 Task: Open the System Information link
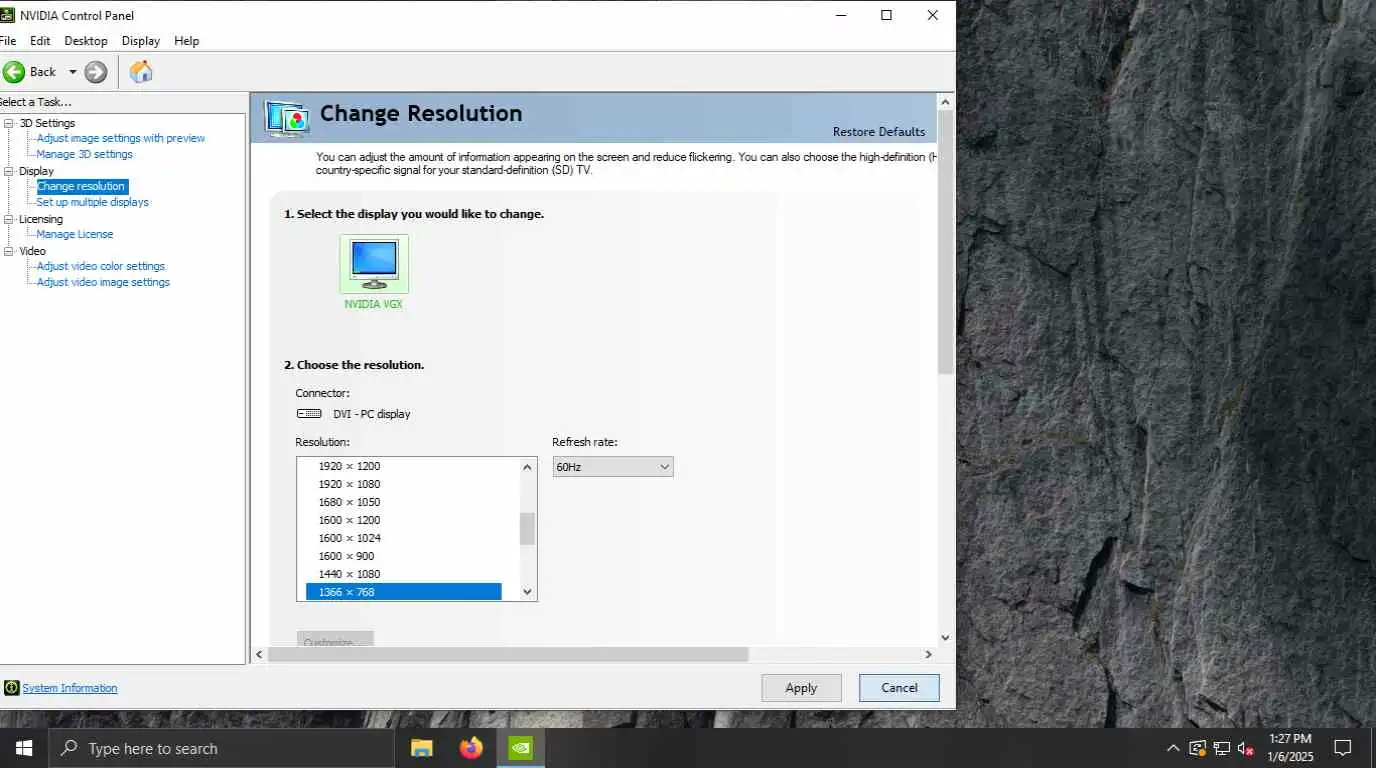coord(70,688)
